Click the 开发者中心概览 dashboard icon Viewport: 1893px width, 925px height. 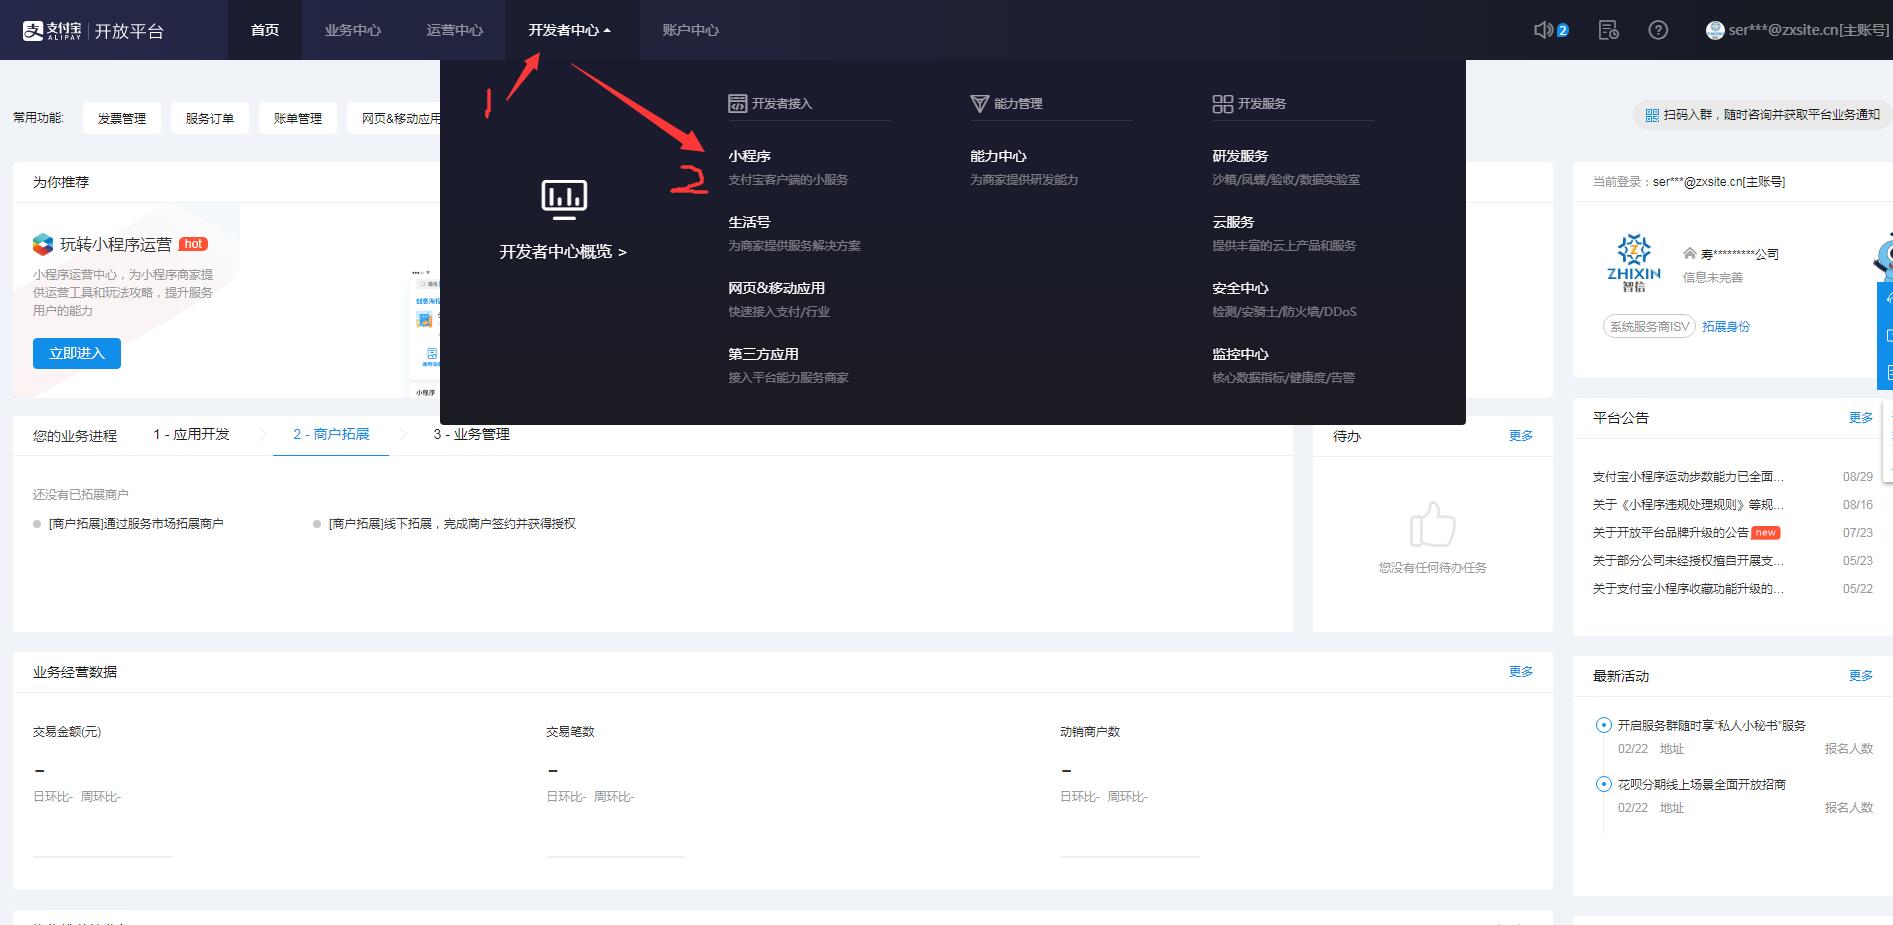pyautogui.click(x=564, y=200)
